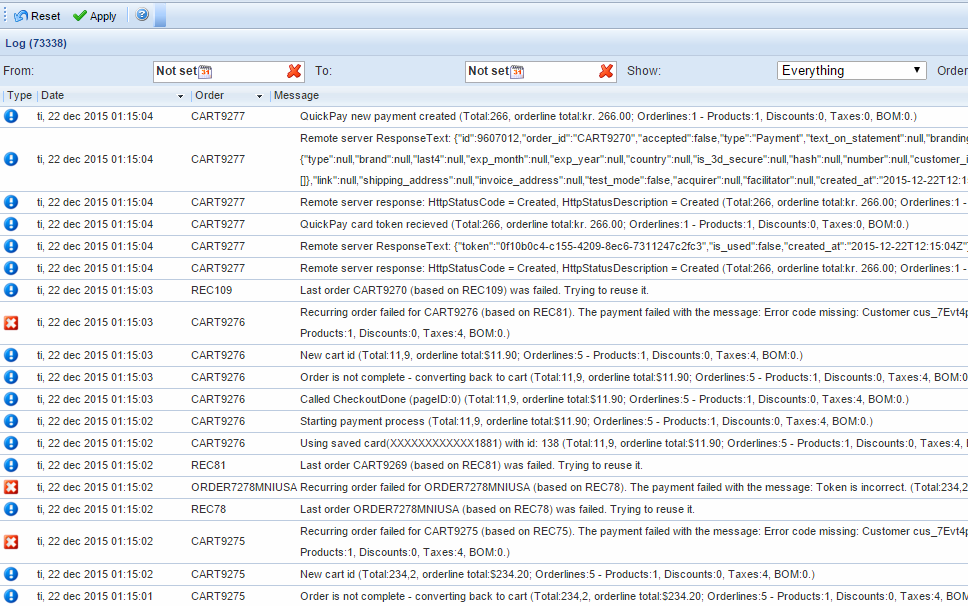Clear the From date with red X
Screen dimensions: 968x606
(x=294, y=71)
